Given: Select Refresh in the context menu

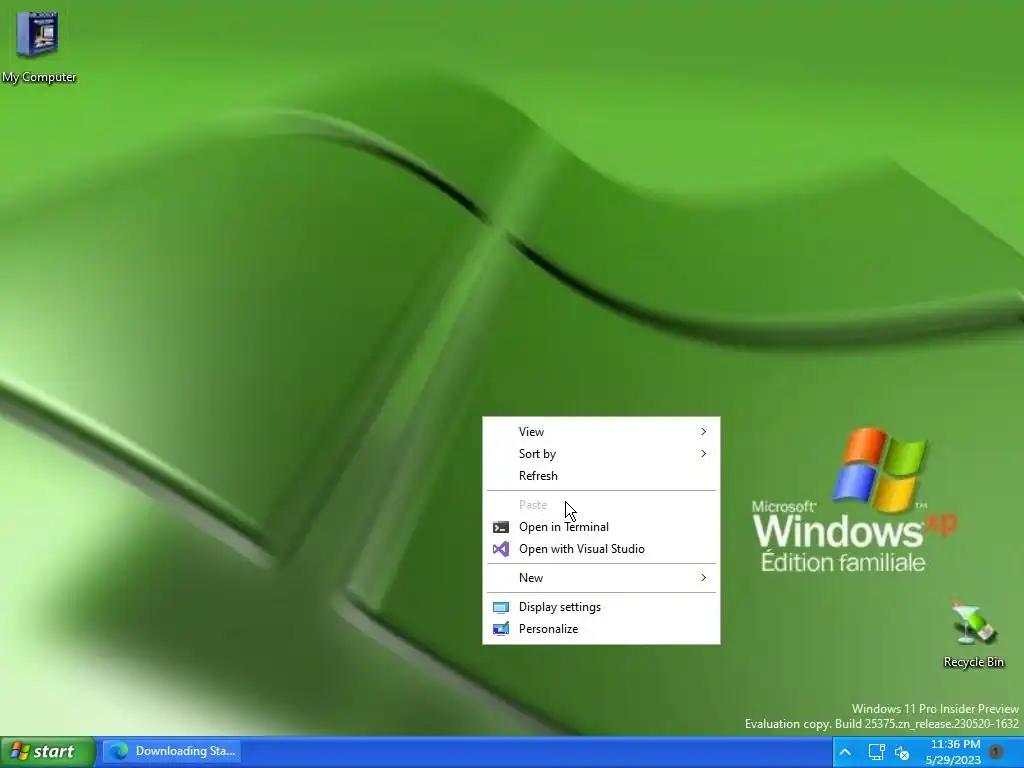Looking at the screenshot, I should click(601, 476).
